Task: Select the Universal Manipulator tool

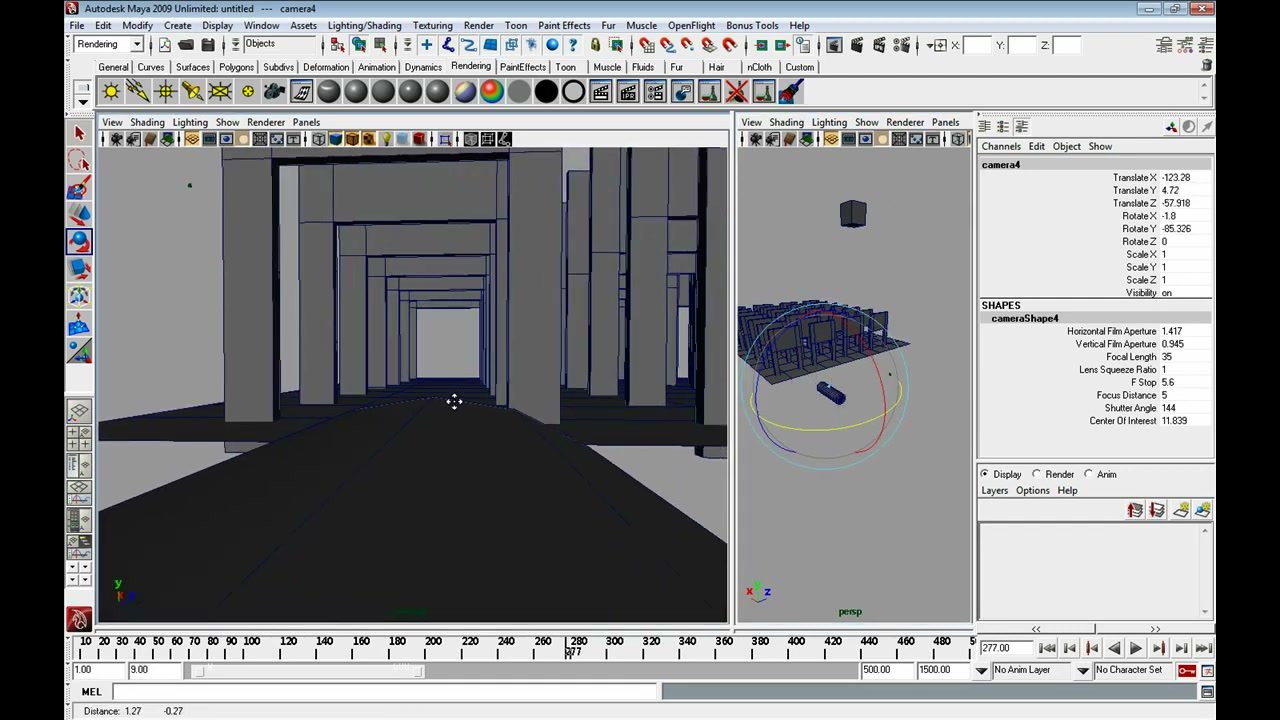Action: [x=80, y=296]
